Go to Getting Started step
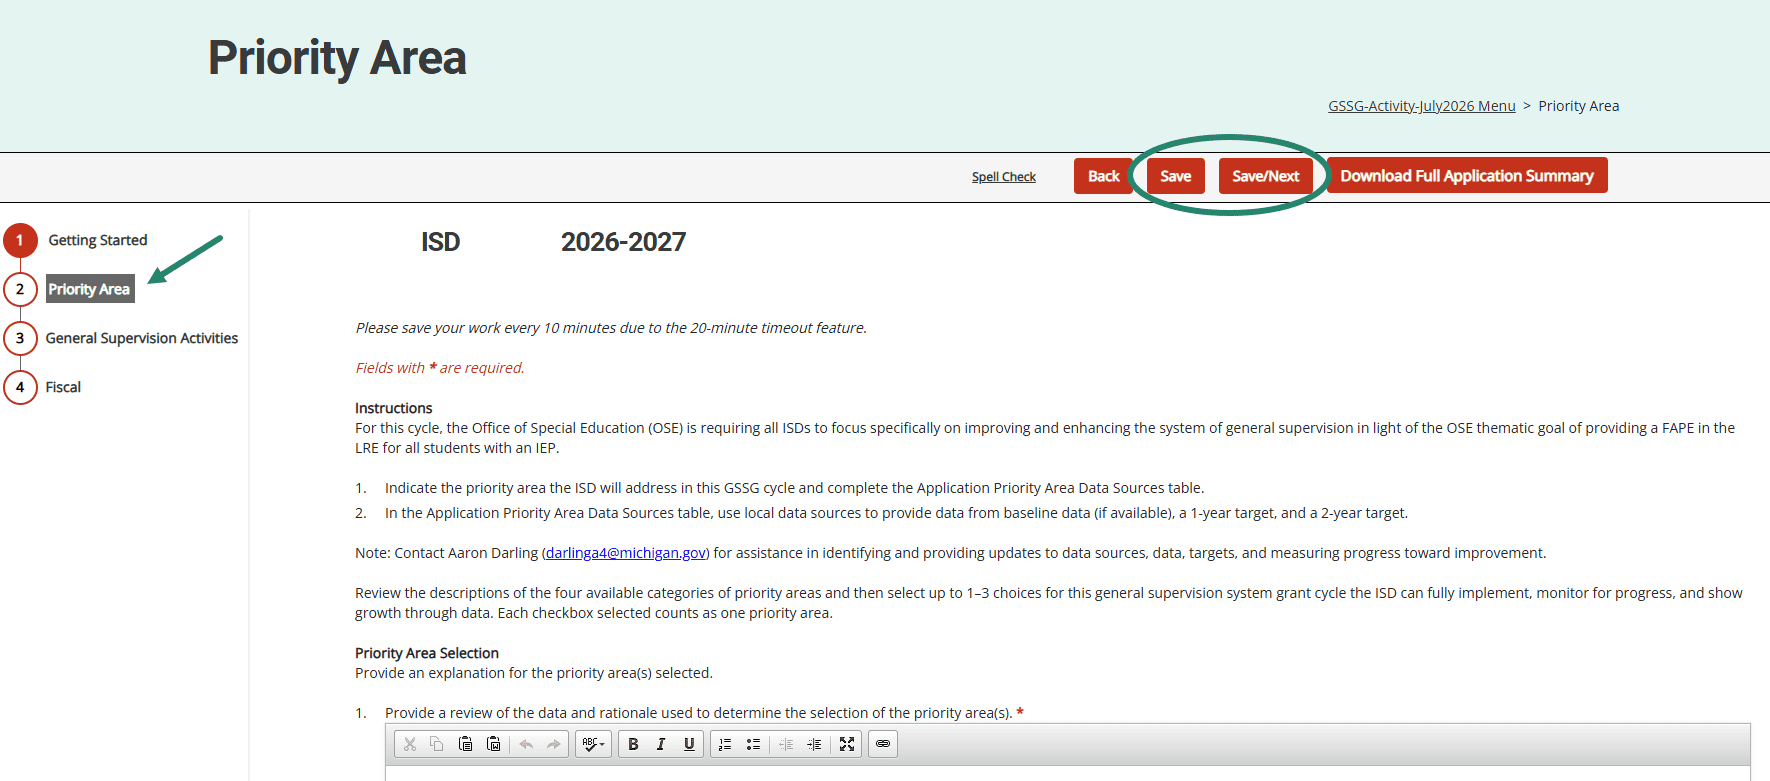 tap(98, 240)
